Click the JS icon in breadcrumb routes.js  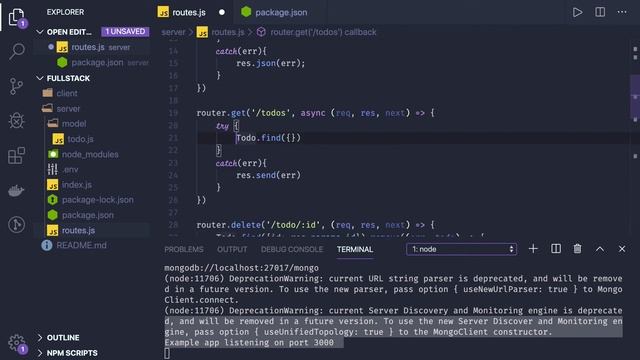pyautogui.click(x=202, y=32)
